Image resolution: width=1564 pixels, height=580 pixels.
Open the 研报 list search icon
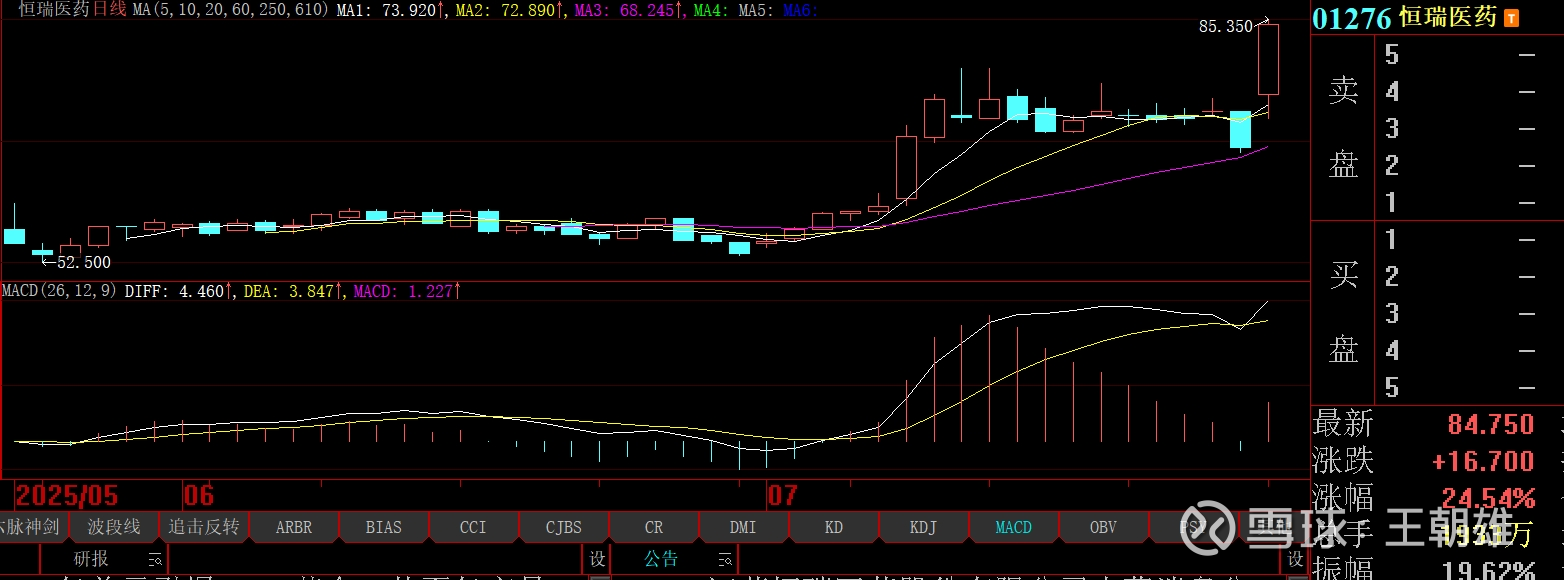coord(155,559)
